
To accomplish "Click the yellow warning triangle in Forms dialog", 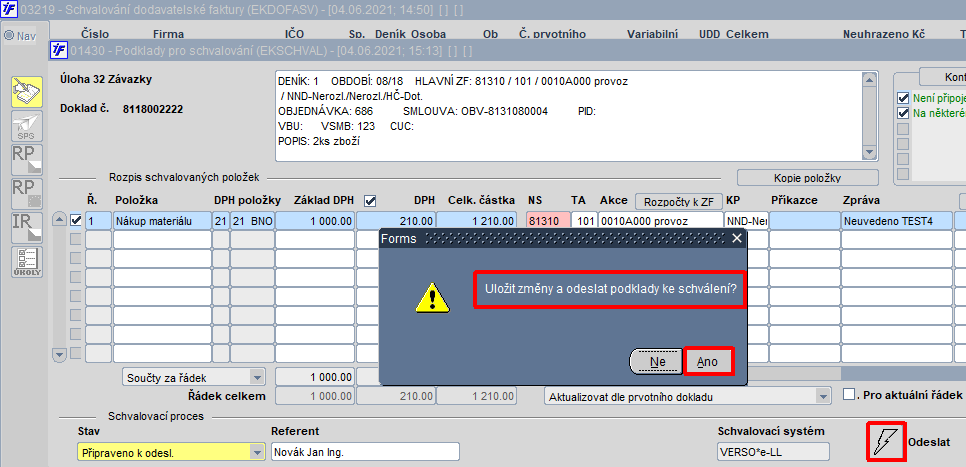I will tap(432, 297).
